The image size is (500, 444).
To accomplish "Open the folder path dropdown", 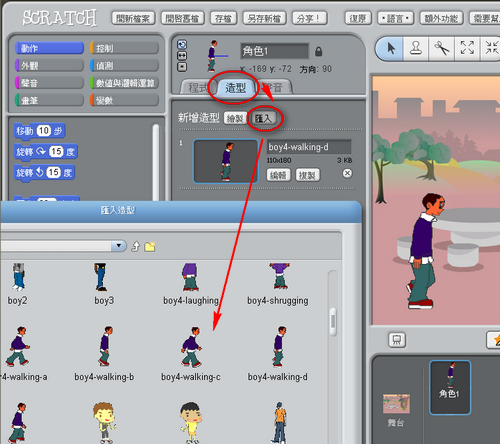I will point(119,246).
